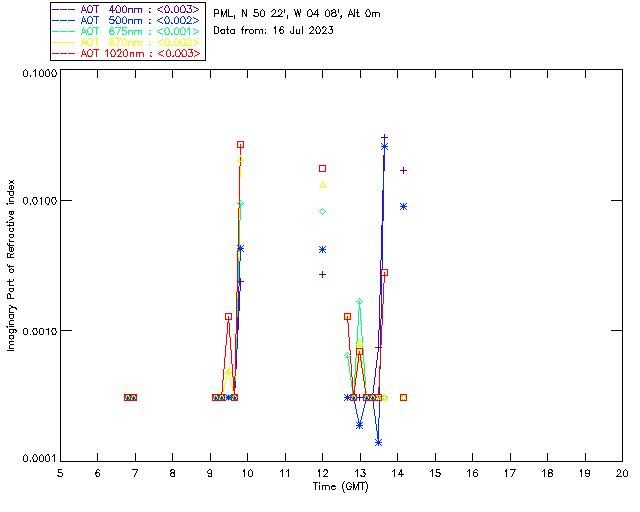The image size is (640, 512).
Task: Click the x-axis tick label 15
Action: [435, 473]
